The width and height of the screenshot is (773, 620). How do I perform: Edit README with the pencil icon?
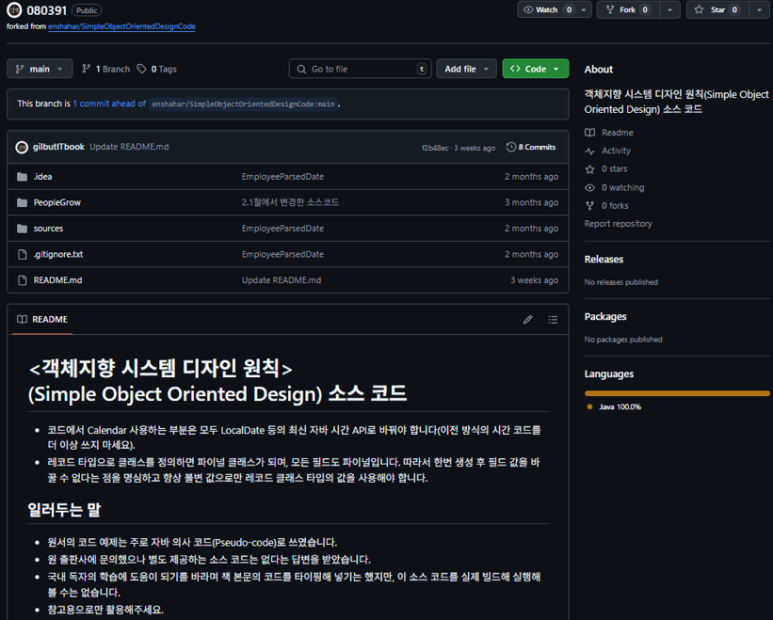tap(527, 320)
